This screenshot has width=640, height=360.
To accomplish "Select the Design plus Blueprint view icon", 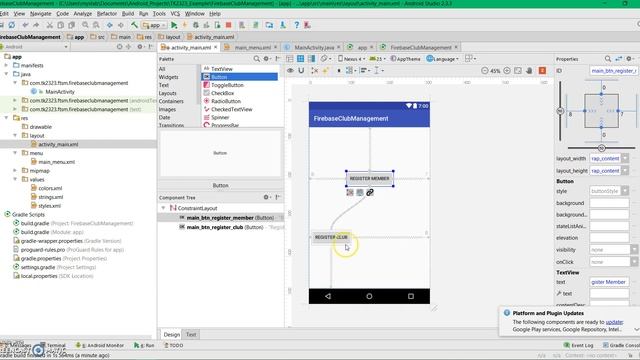I will point(311,59).
